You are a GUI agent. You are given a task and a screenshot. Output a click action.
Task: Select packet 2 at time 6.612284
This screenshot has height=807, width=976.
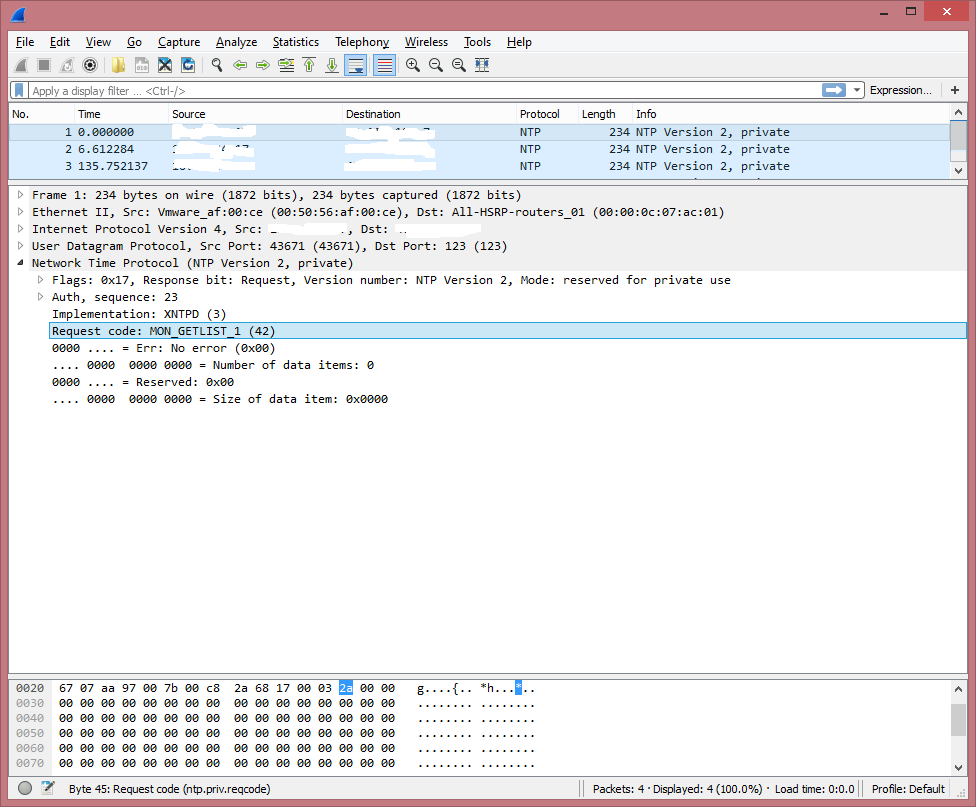tap(479, 149)
